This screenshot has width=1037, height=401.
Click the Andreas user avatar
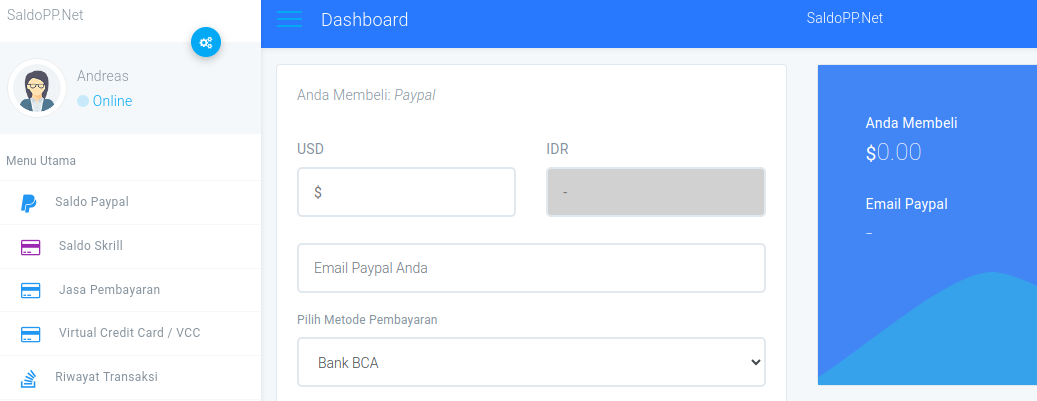click(36, 88)
